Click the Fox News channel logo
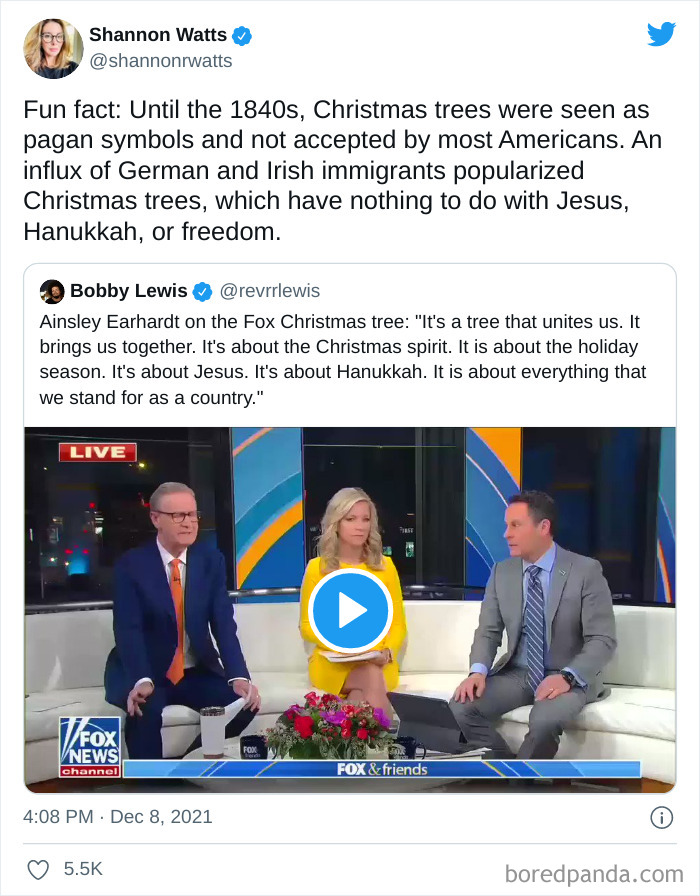700x896 pixels. (x=90, y=747)
